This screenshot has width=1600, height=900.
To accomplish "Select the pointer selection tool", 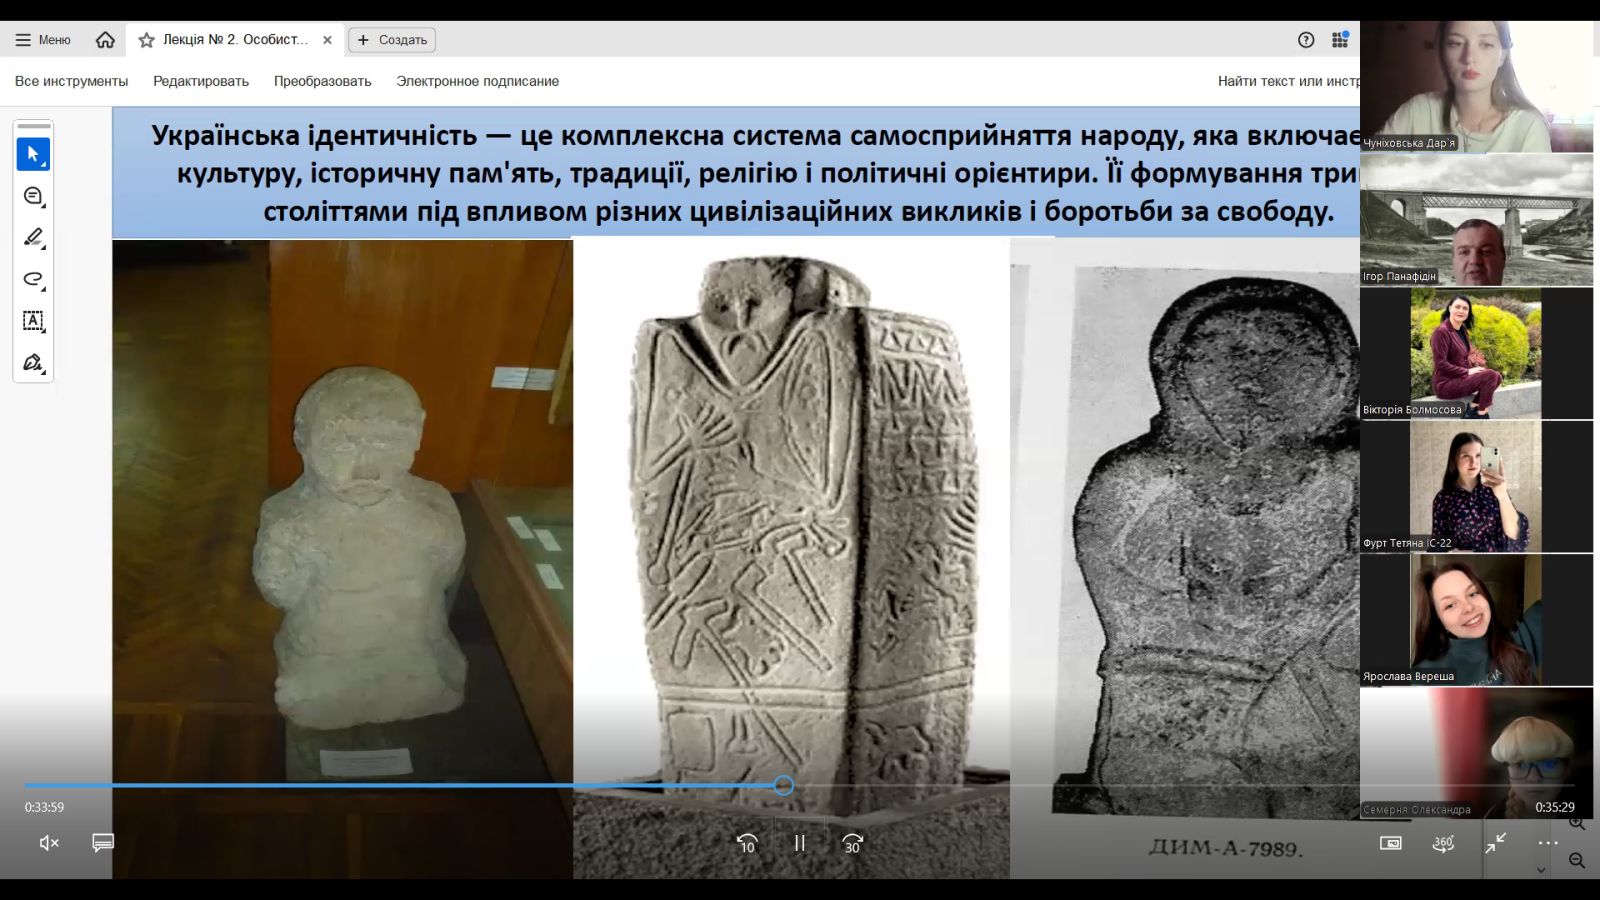I will tap(33, 153).
